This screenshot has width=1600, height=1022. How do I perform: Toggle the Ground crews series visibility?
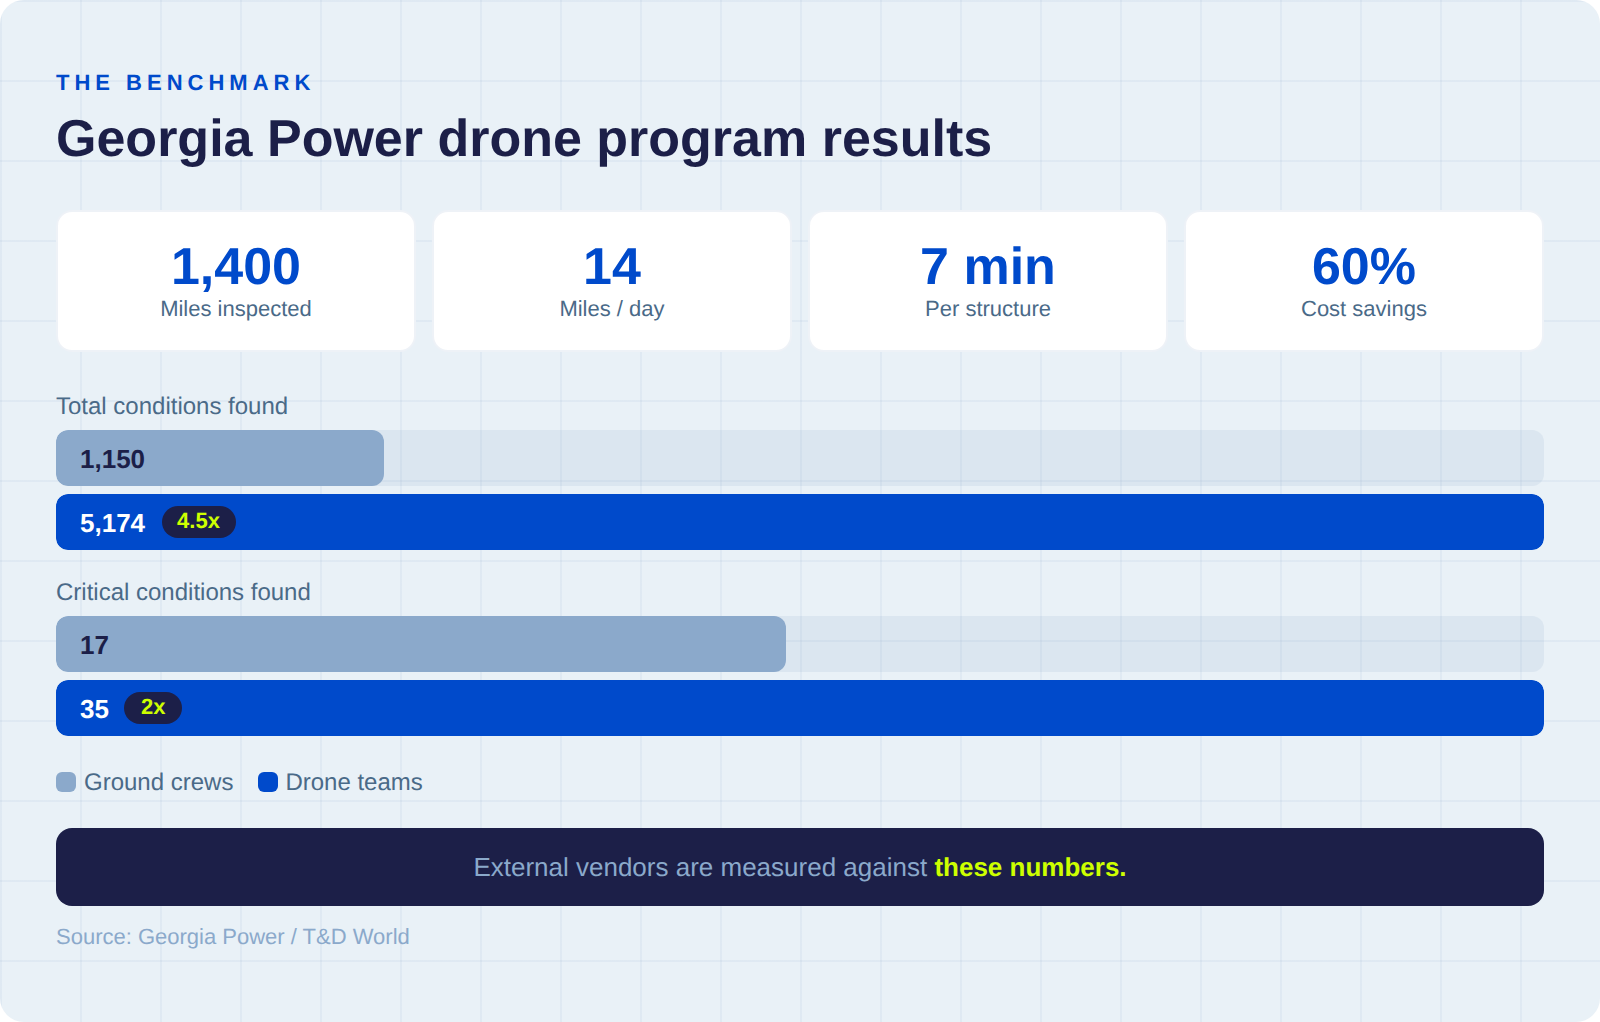coord(144,782)
